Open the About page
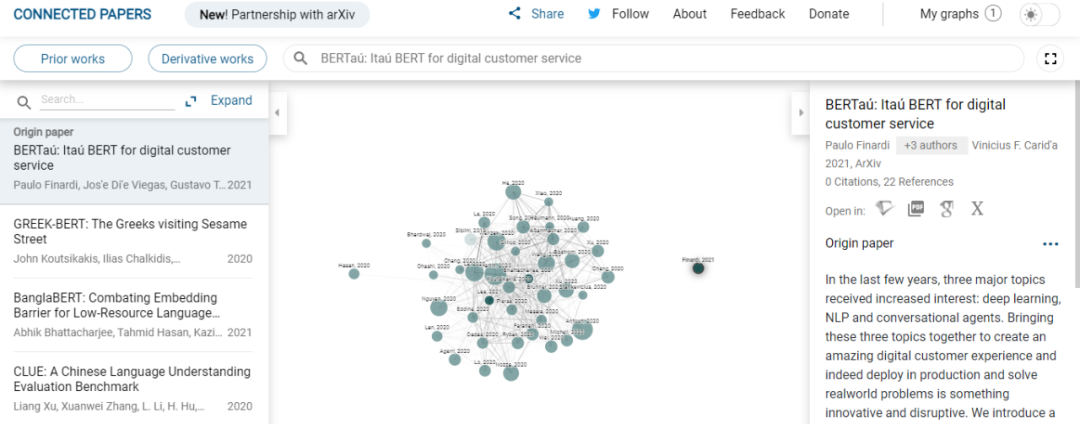Image resolution: width=1080 pixels, height=424 pixels. (690, 14)
